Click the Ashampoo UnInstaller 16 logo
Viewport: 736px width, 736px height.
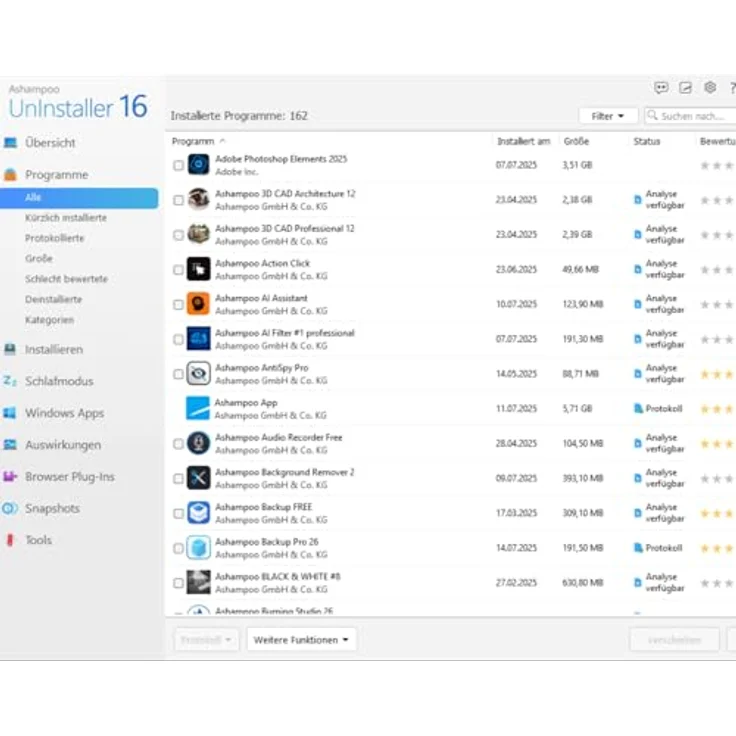click(78, 103)
